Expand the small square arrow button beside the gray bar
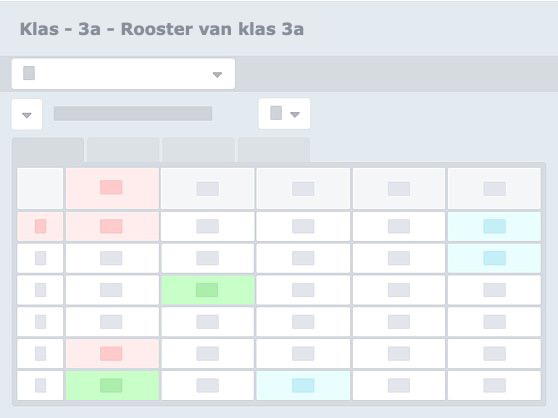Viewport: 558px width, 418px height. (x=27, y=114)
